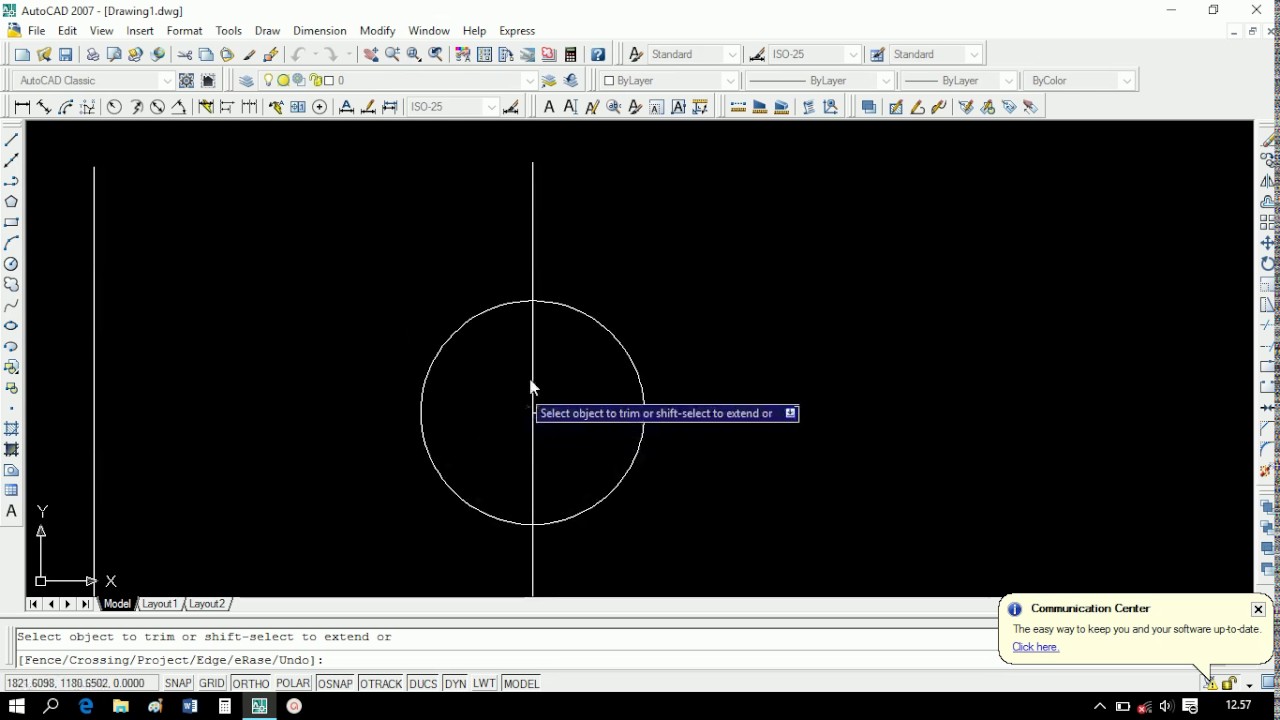Toggle SNAP mode in status bar

pos(178,683)
